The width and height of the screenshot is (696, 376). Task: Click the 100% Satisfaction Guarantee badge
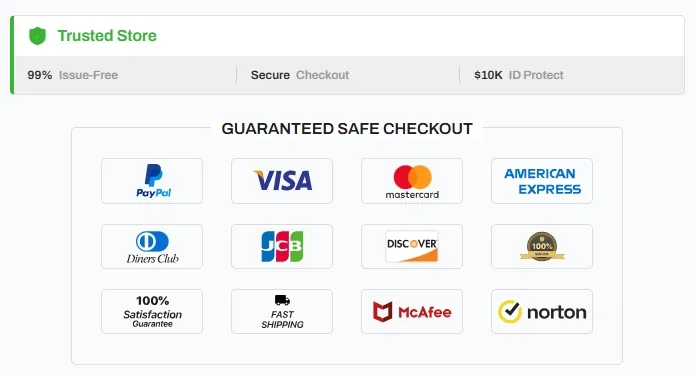[152, 312]
